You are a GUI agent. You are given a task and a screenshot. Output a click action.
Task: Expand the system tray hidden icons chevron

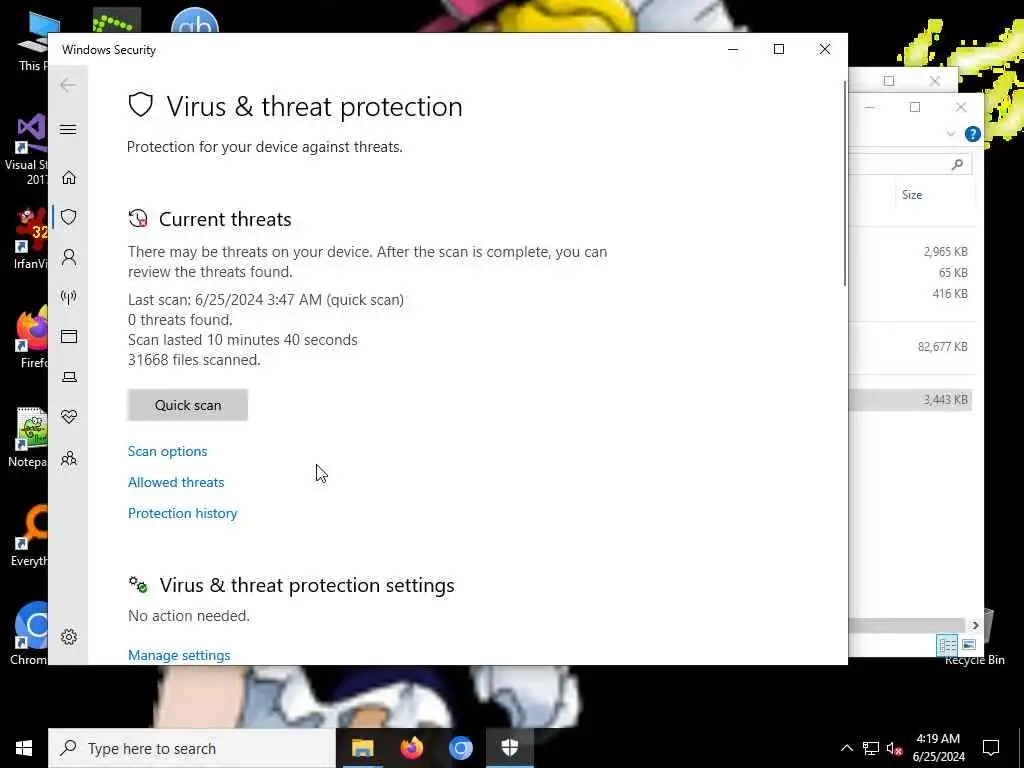point(846,748)
